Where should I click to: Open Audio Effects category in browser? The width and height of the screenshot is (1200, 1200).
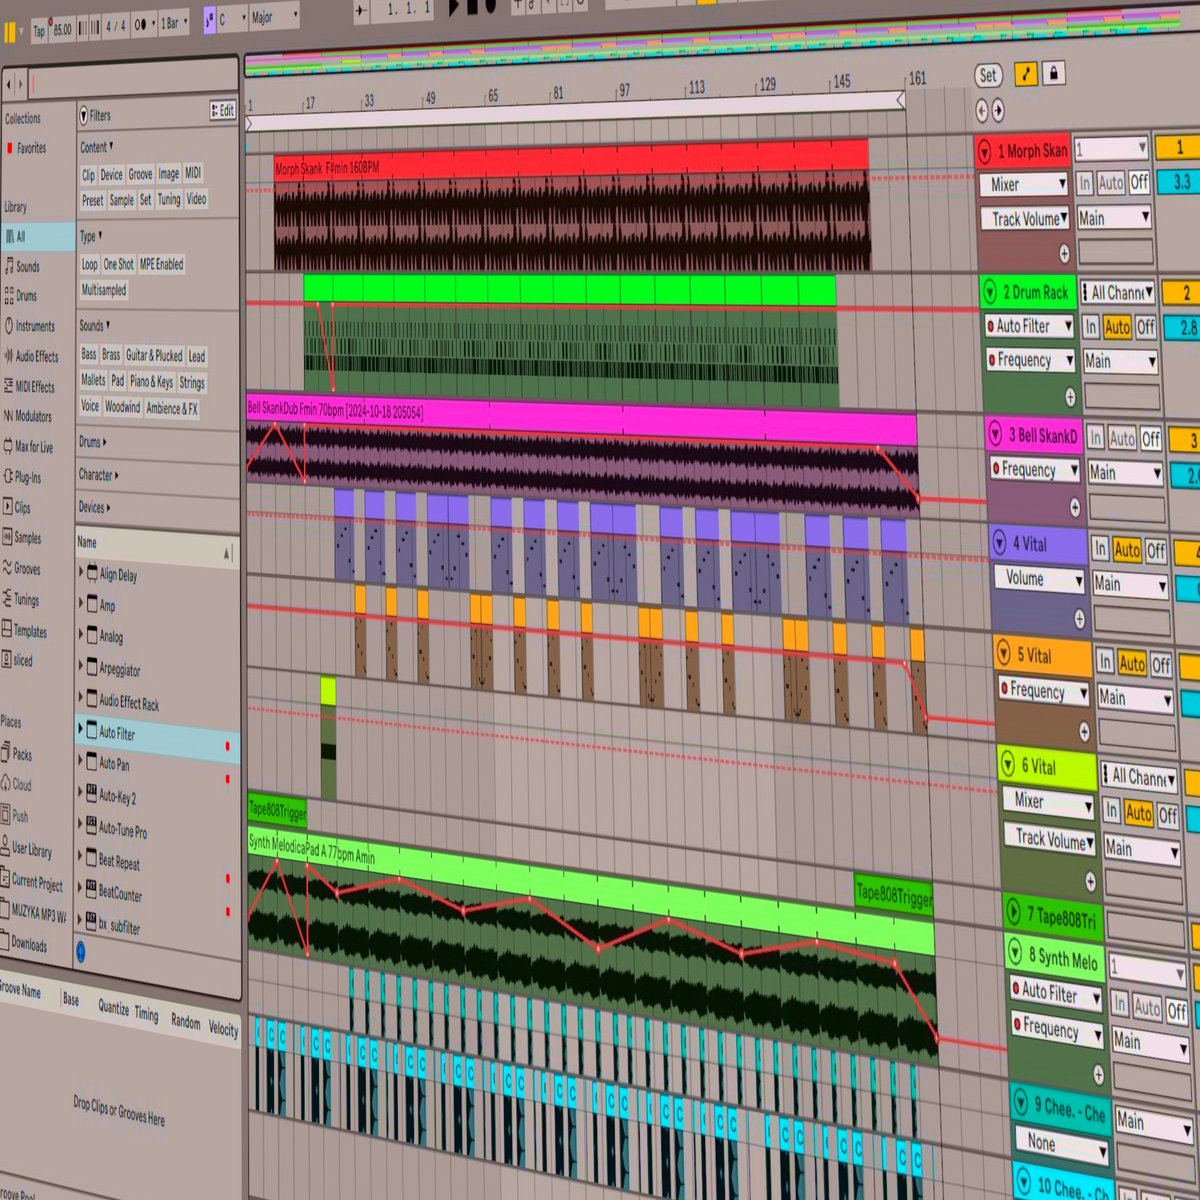click(37, 356)
